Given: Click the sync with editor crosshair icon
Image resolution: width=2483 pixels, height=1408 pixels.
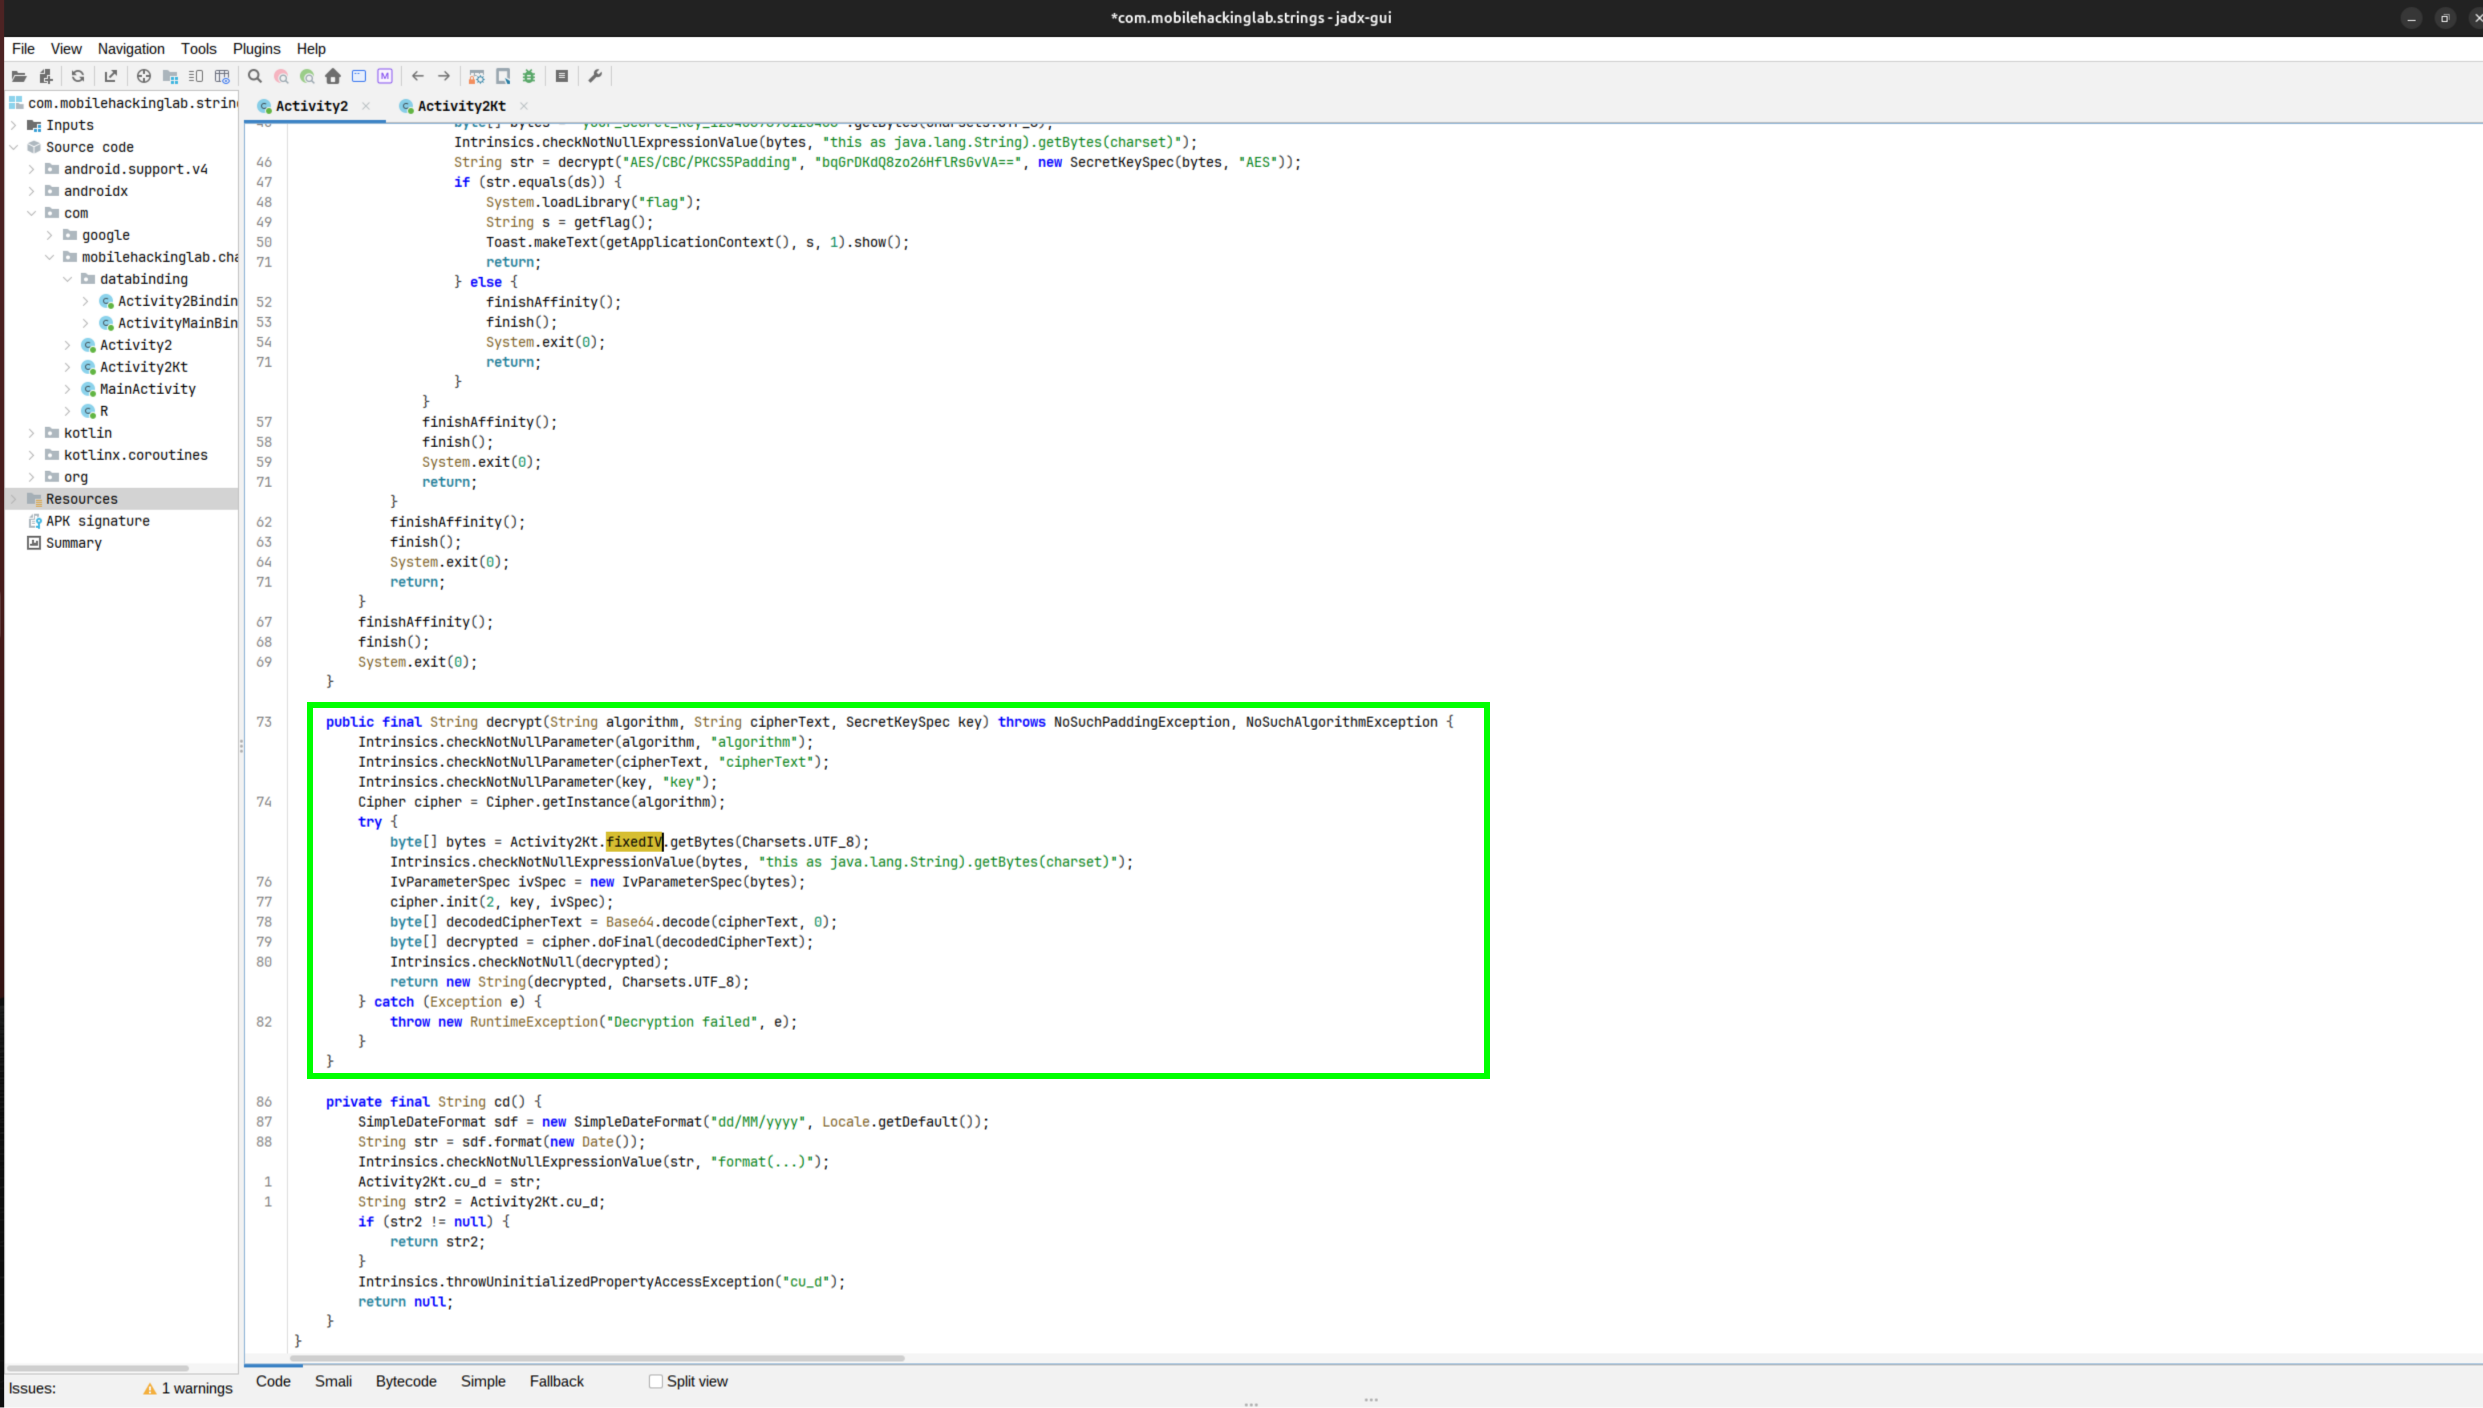Looking at the screenshot, I should [144, 76].
